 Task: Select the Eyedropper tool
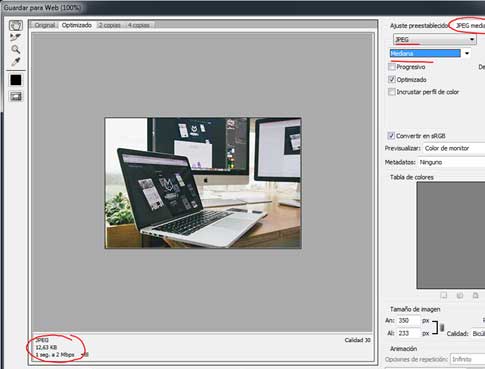click(15, 62)
